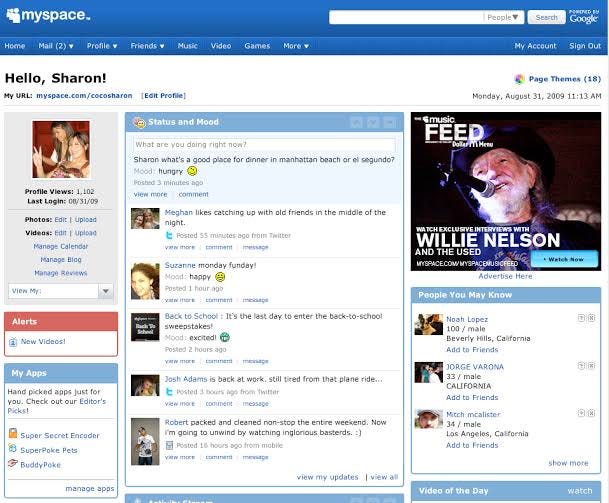Click the Powered by Google logo

[x=584, y=17]
